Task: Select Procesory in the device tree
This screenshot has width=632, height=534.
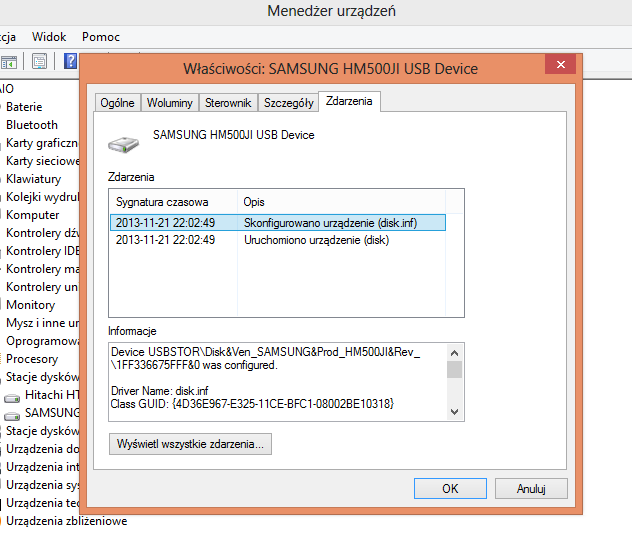Action: 32,359
